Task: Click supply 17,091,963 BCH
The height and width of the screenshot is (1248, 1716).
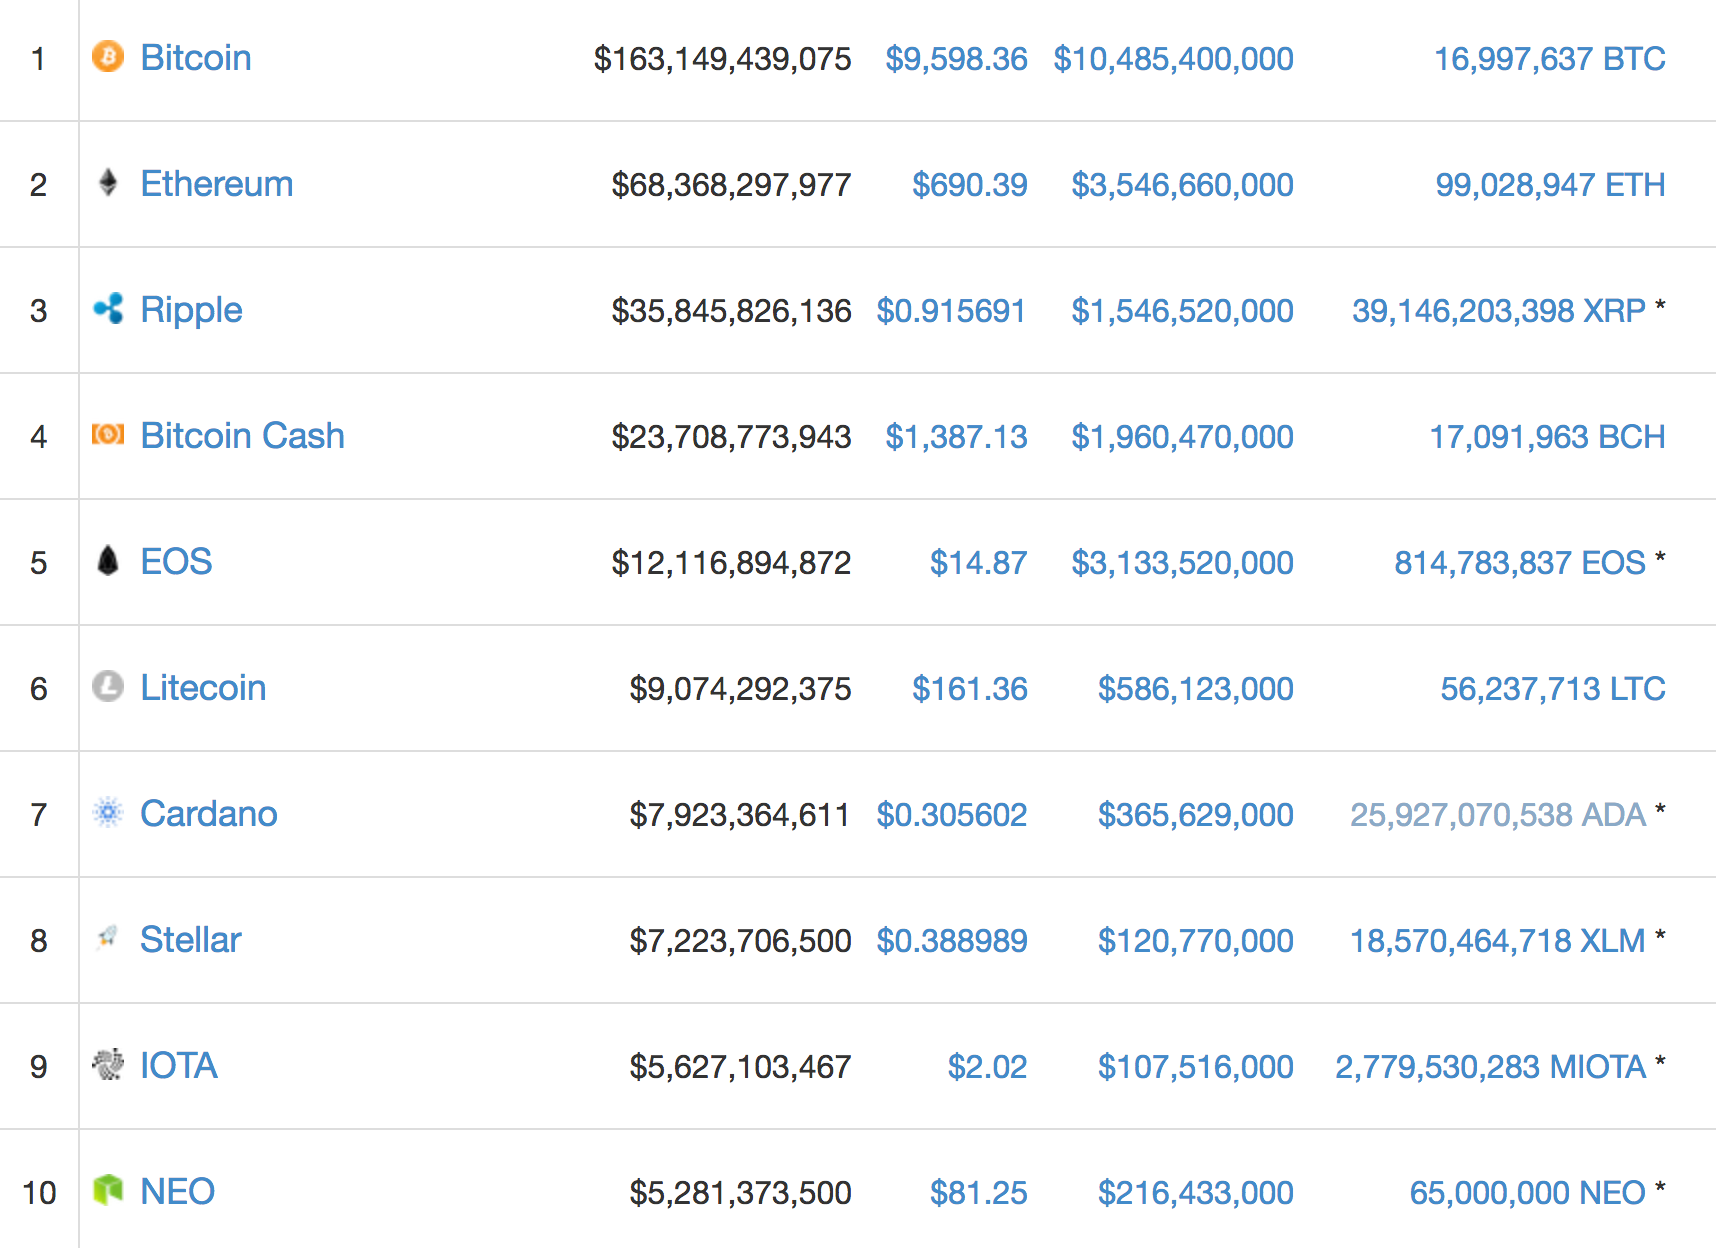Action: pos(1548,437)
